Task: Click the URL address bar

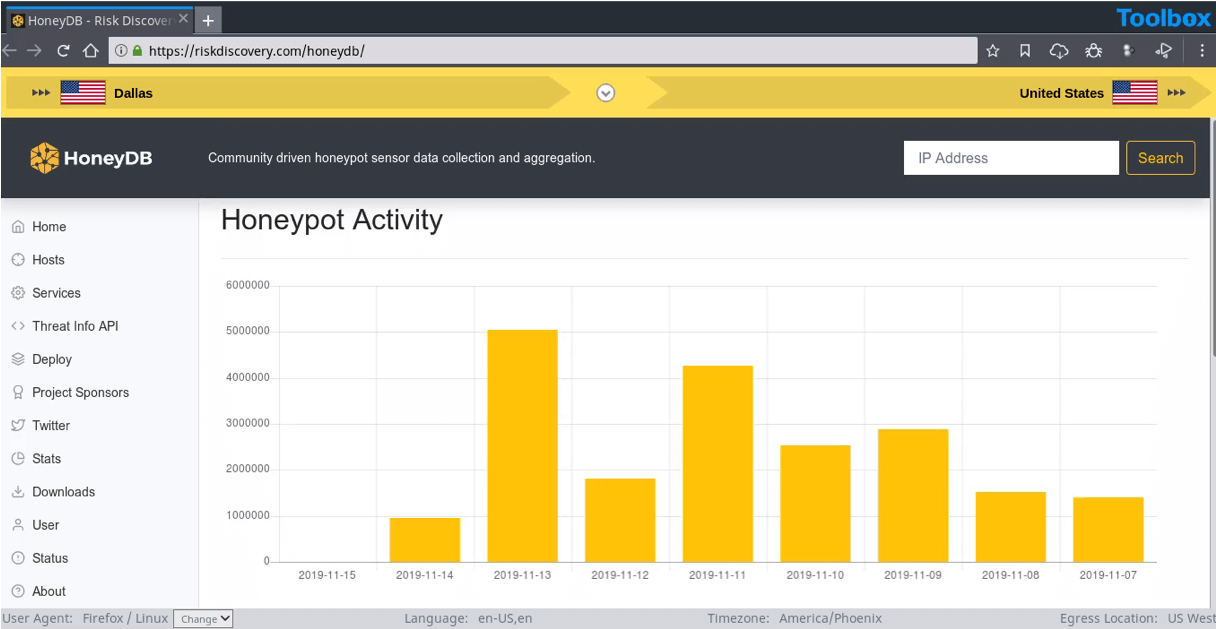Action: (x=542, y=50)
